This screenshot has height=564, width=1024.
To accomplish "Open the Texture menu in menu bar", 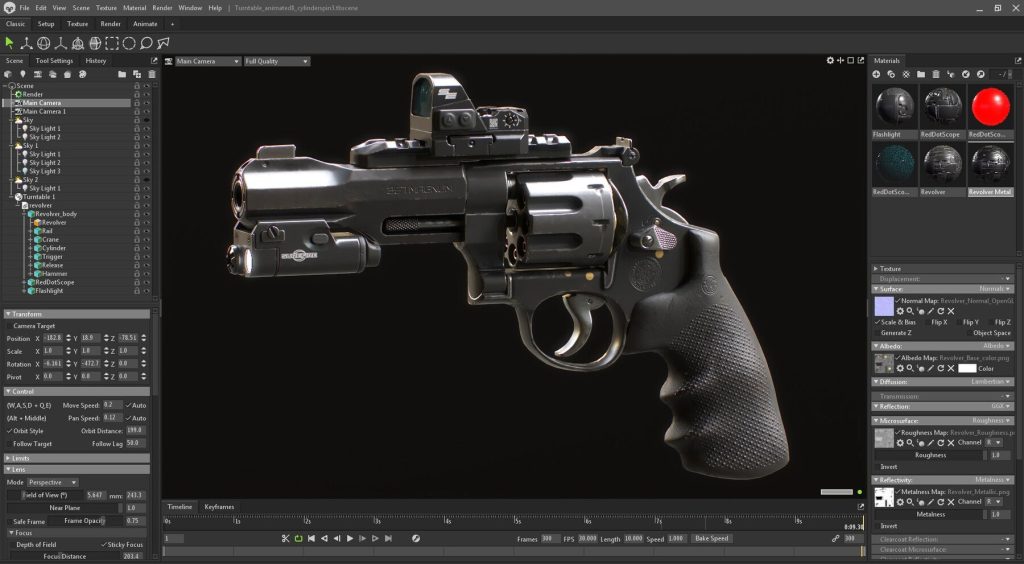I will (x=106, y=8).
